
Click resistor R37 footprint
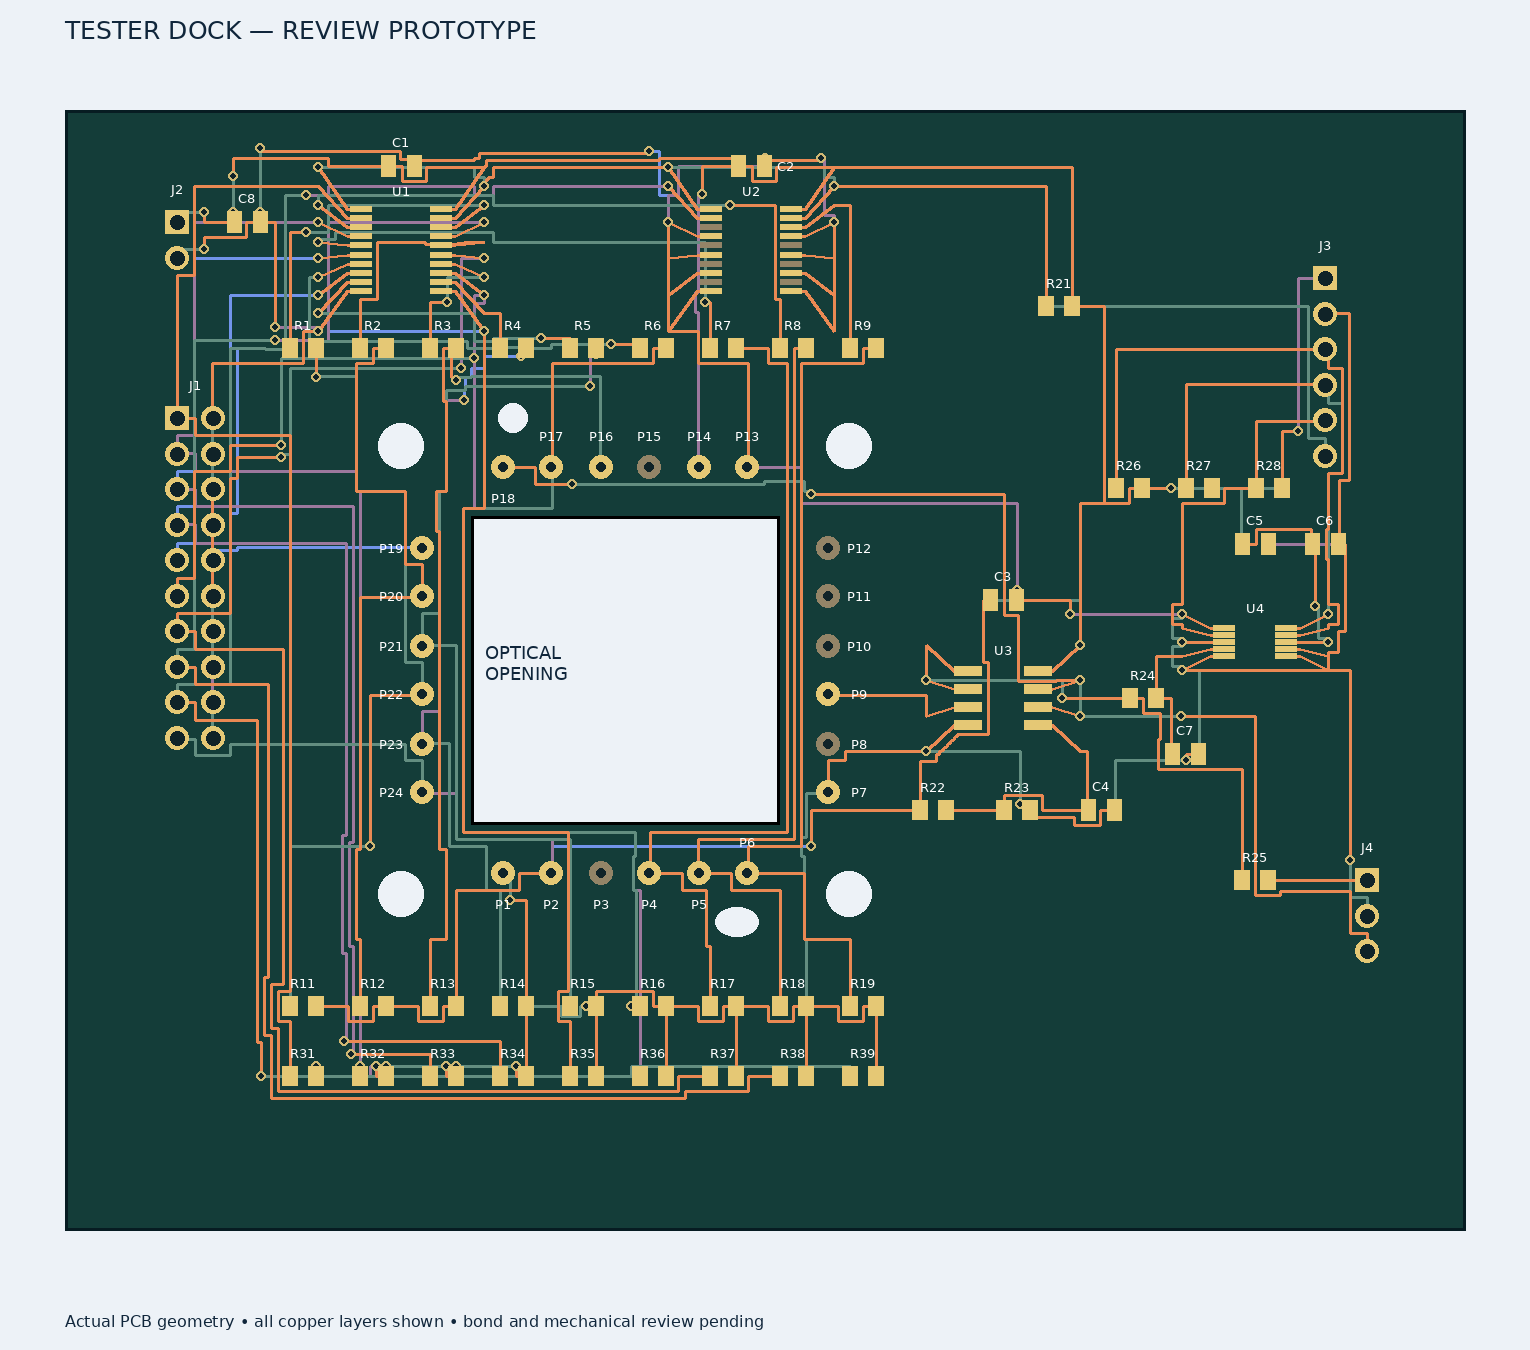pos(723,1076)
